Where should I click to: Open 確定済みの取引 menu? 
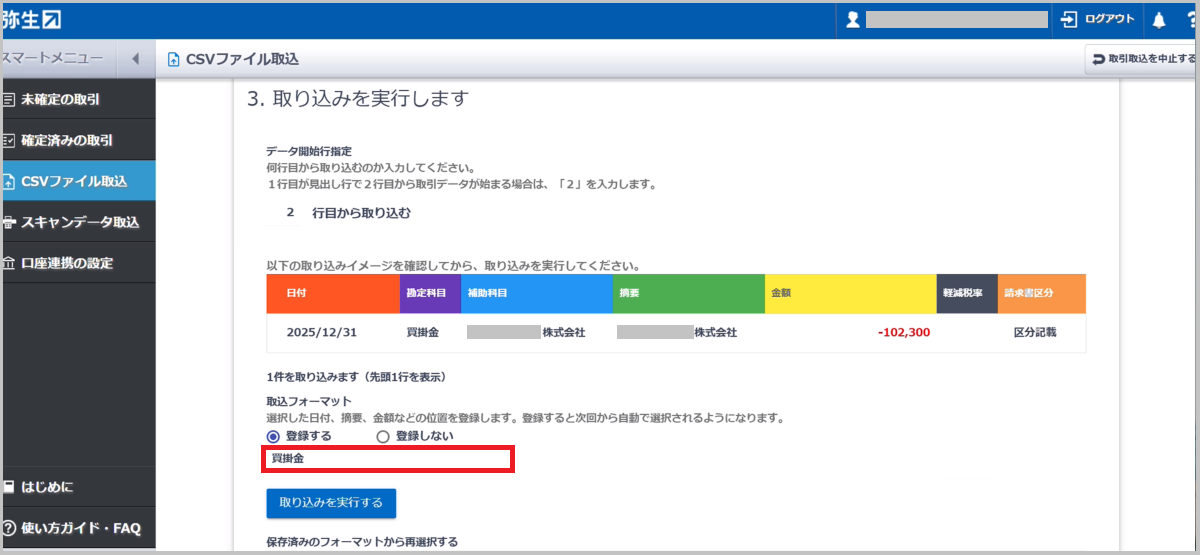pos(78,140)
